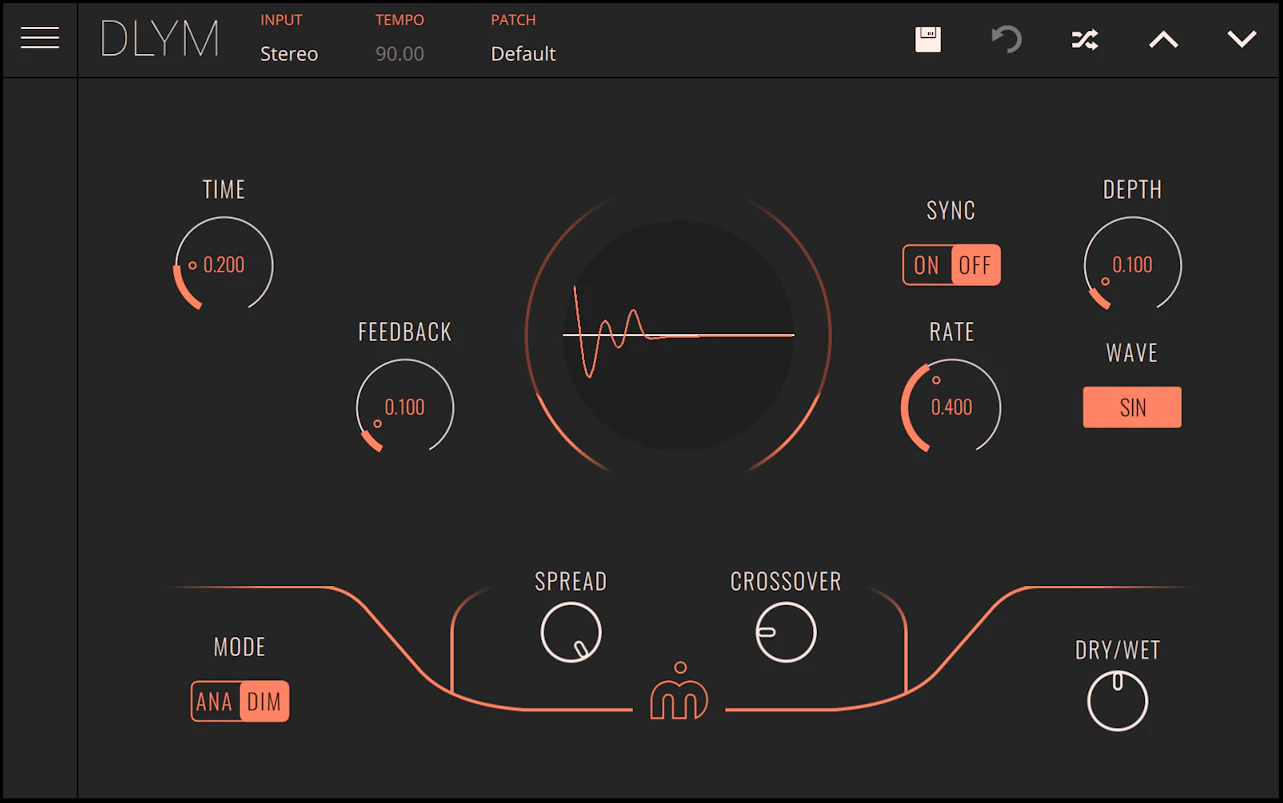Reset parameters using the undo arrow icon

[1006, 39]
